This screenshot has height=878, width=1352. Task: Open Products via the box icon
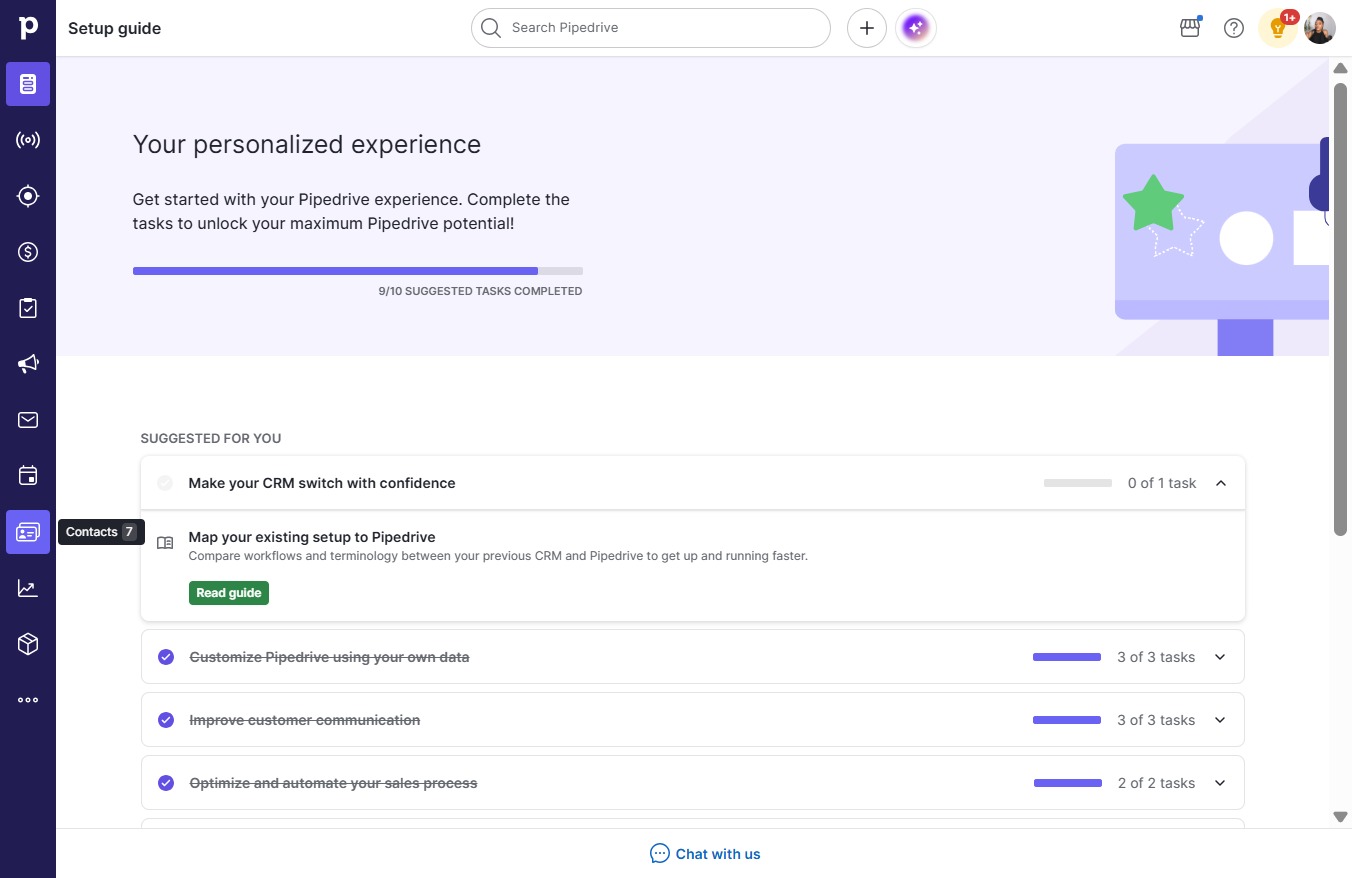coord(28,644)
